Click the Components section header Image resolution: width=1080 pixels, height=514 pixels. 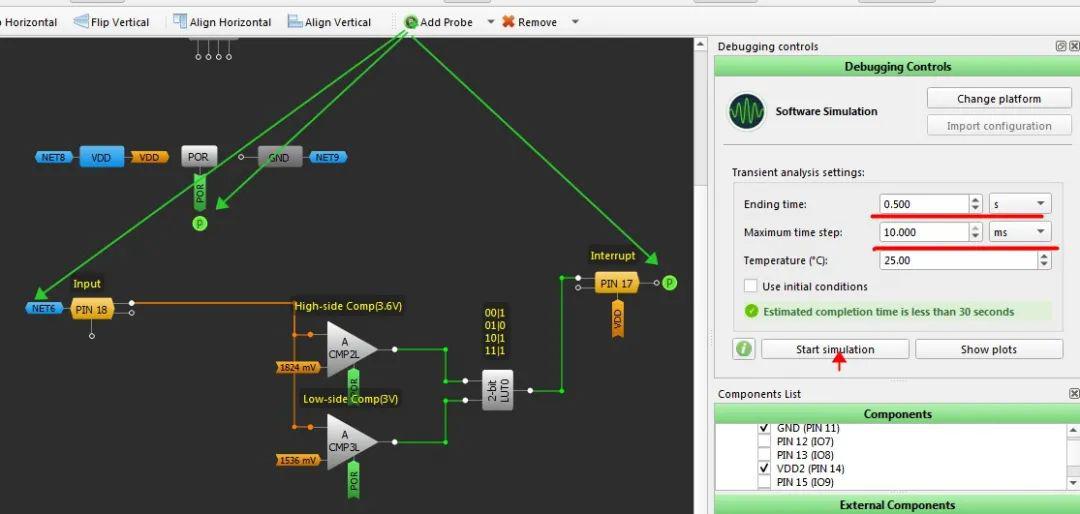click(x=897, y=414)
